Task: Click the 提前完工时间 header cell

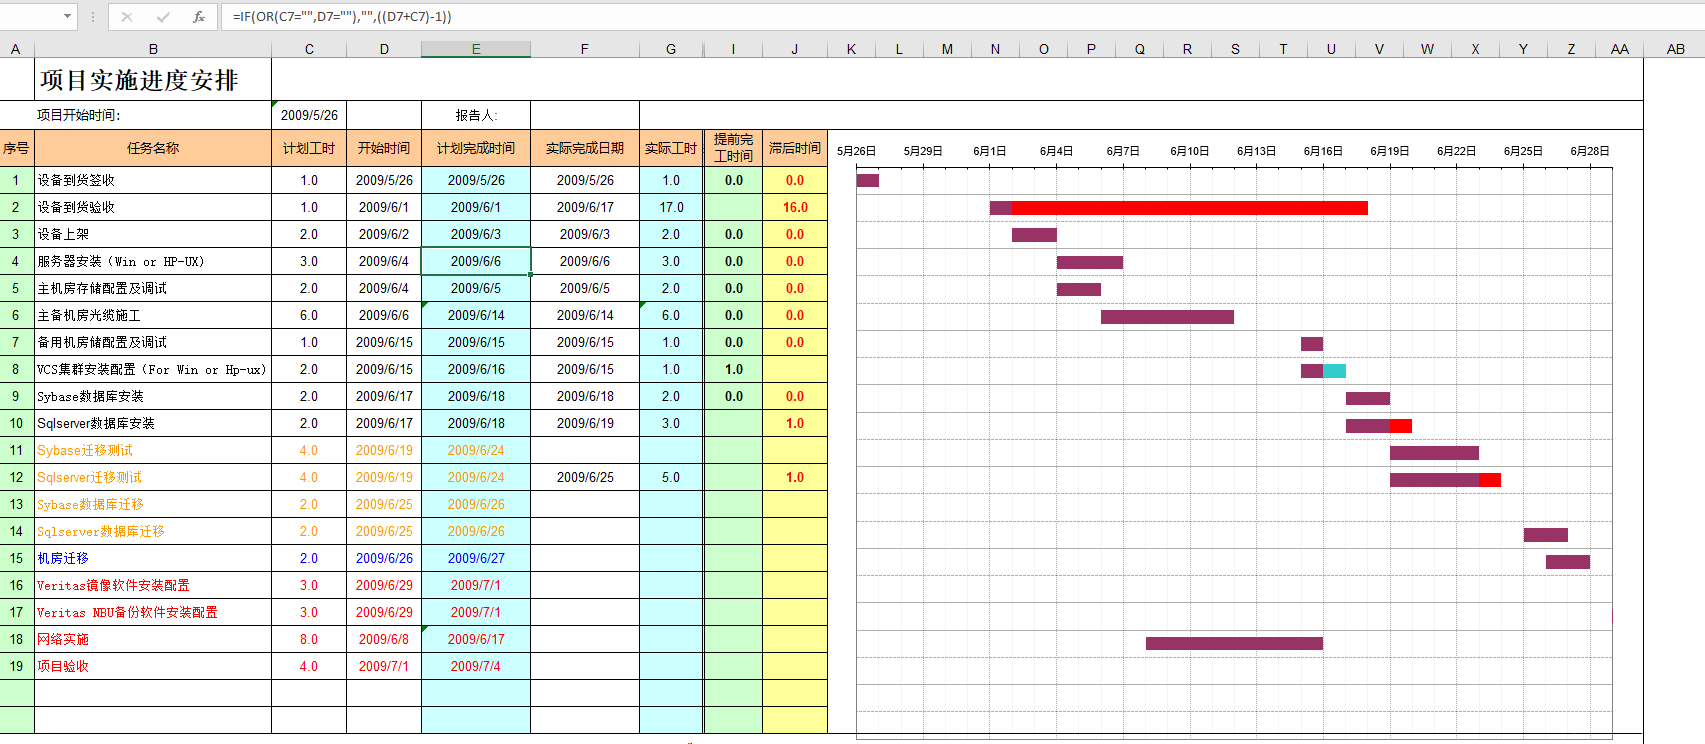Action: (733, 148)
